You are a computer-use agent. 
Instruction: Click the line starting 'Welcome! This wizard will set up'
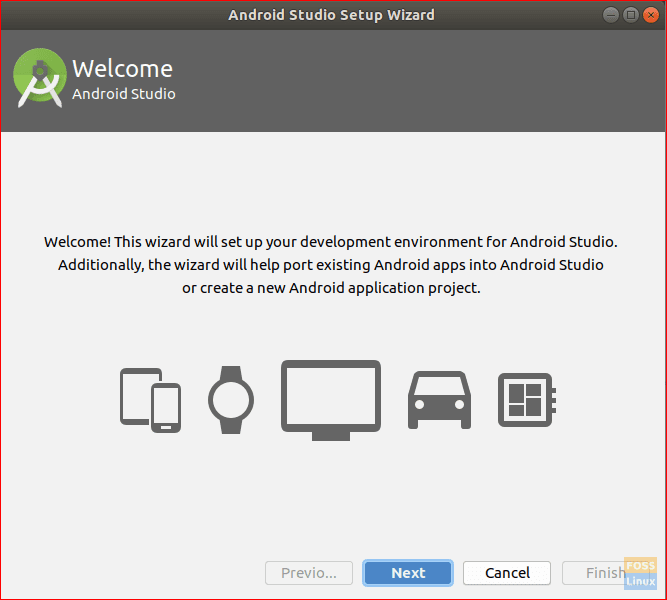tap(331, 242)
